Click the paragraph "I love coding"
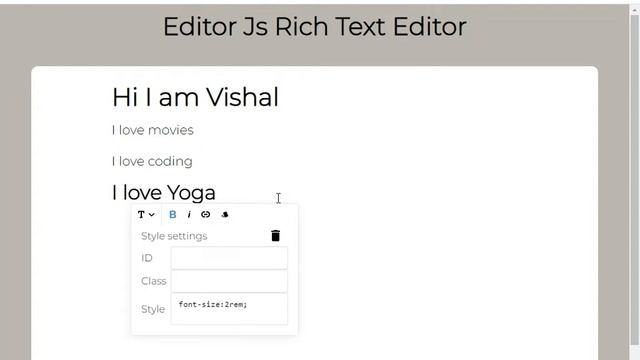Viewport: 640px width, 360px height. 152,161
